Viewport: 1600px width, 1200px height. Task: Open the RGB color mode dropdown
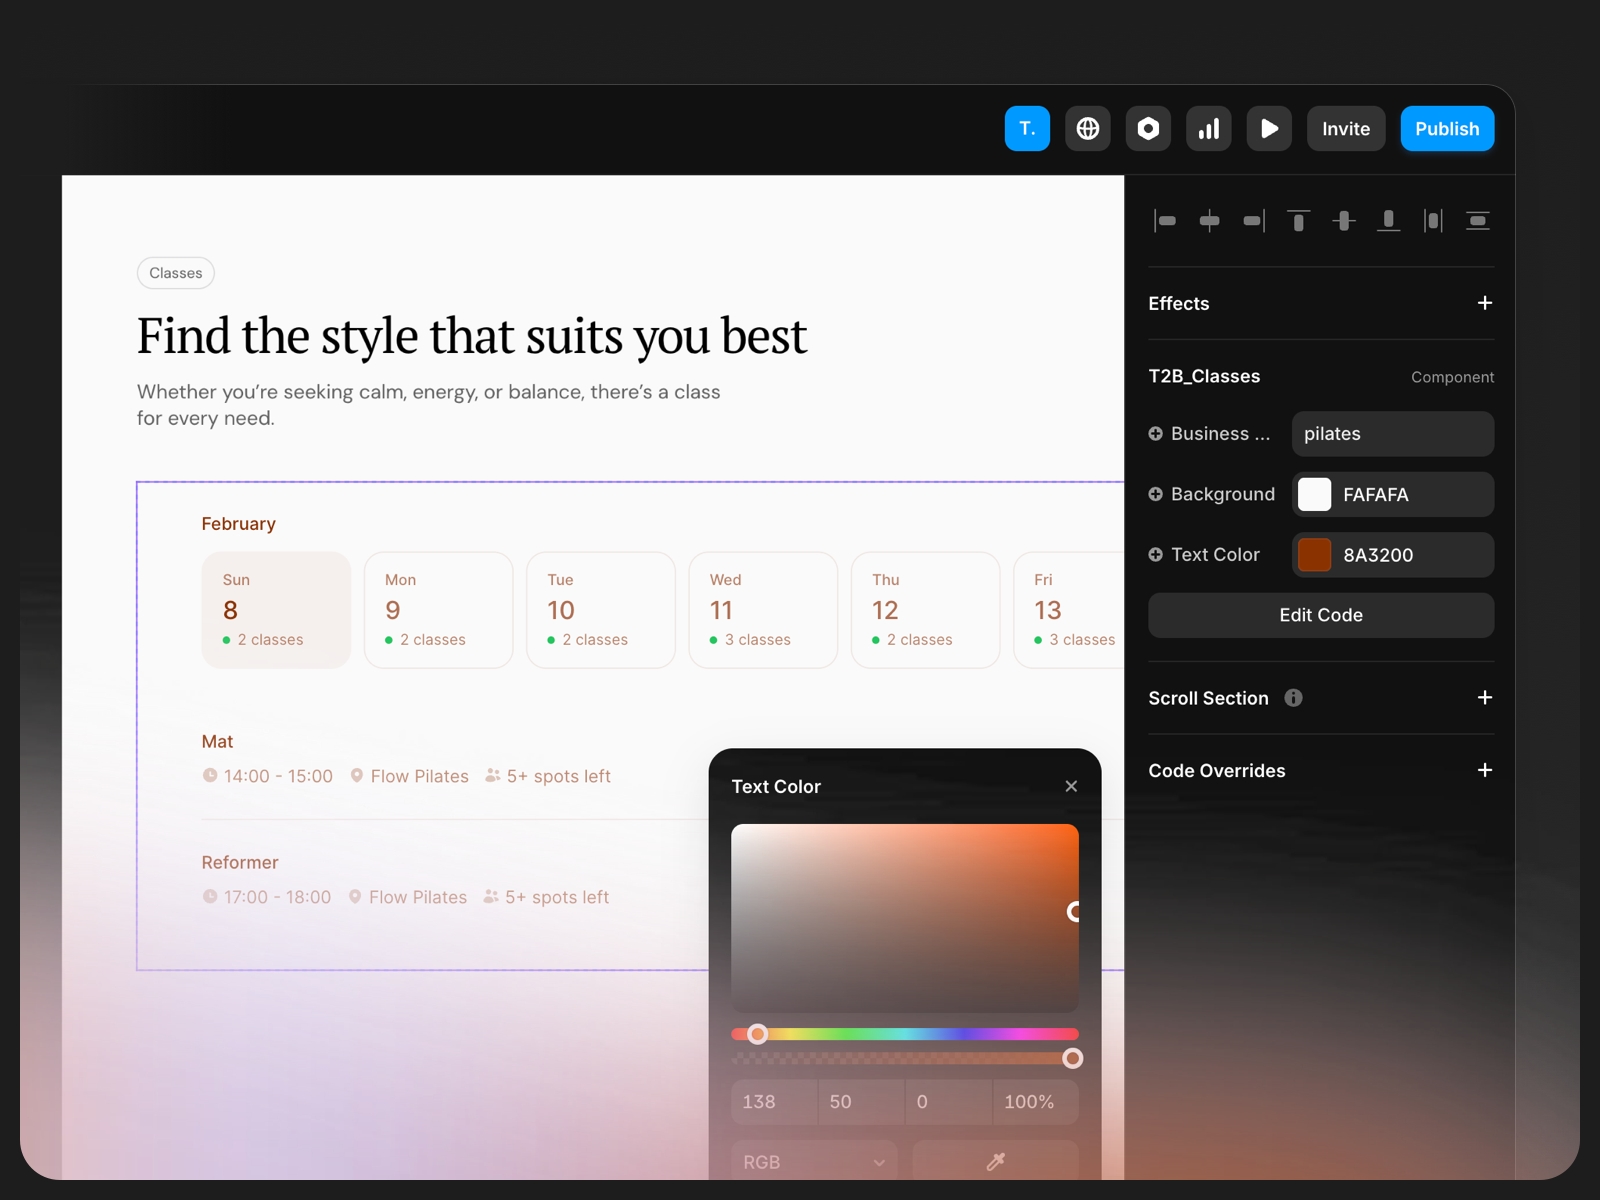click(814, 1161)
